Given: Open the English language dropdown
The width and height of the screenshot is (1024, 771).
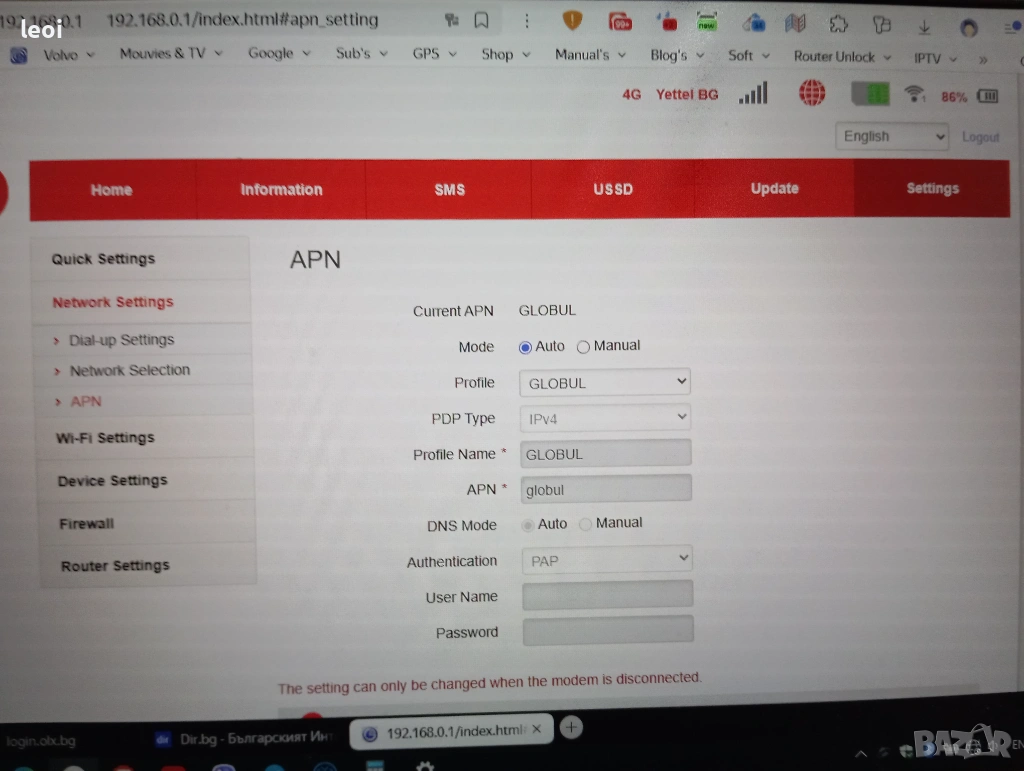Looking at the screenshot, I should click(892, 137).
